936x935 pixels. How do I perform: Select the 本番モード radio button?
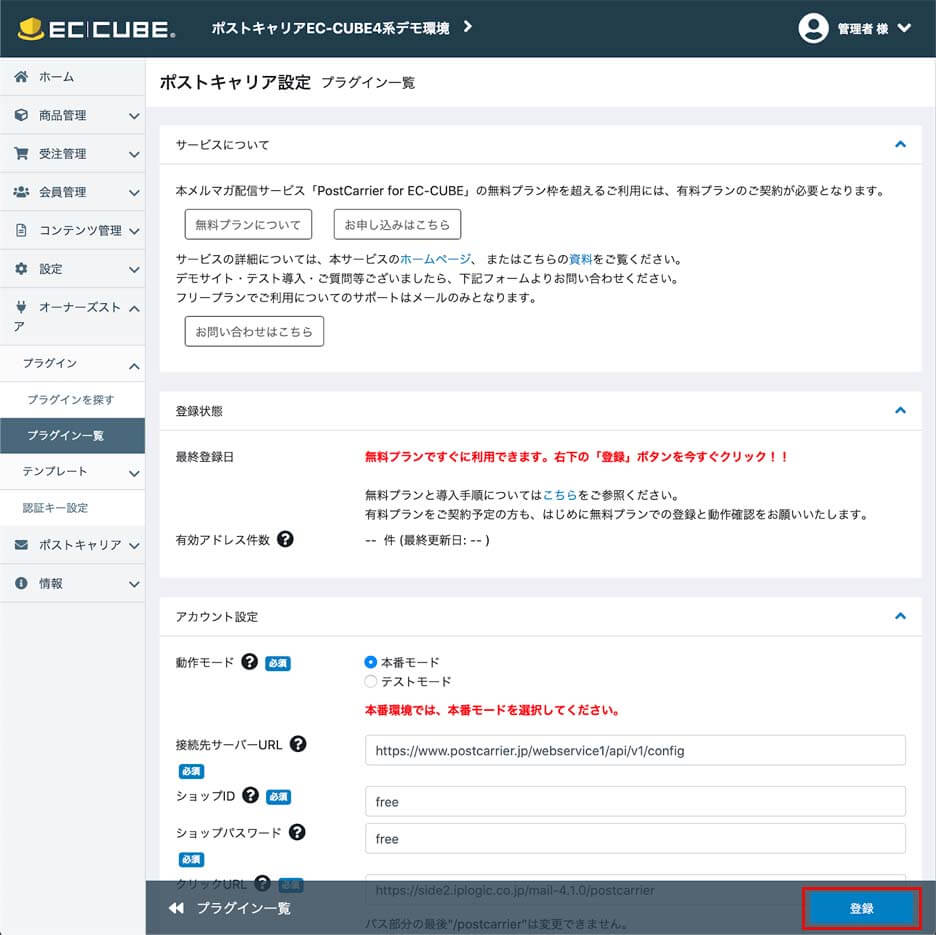point(370,662)
